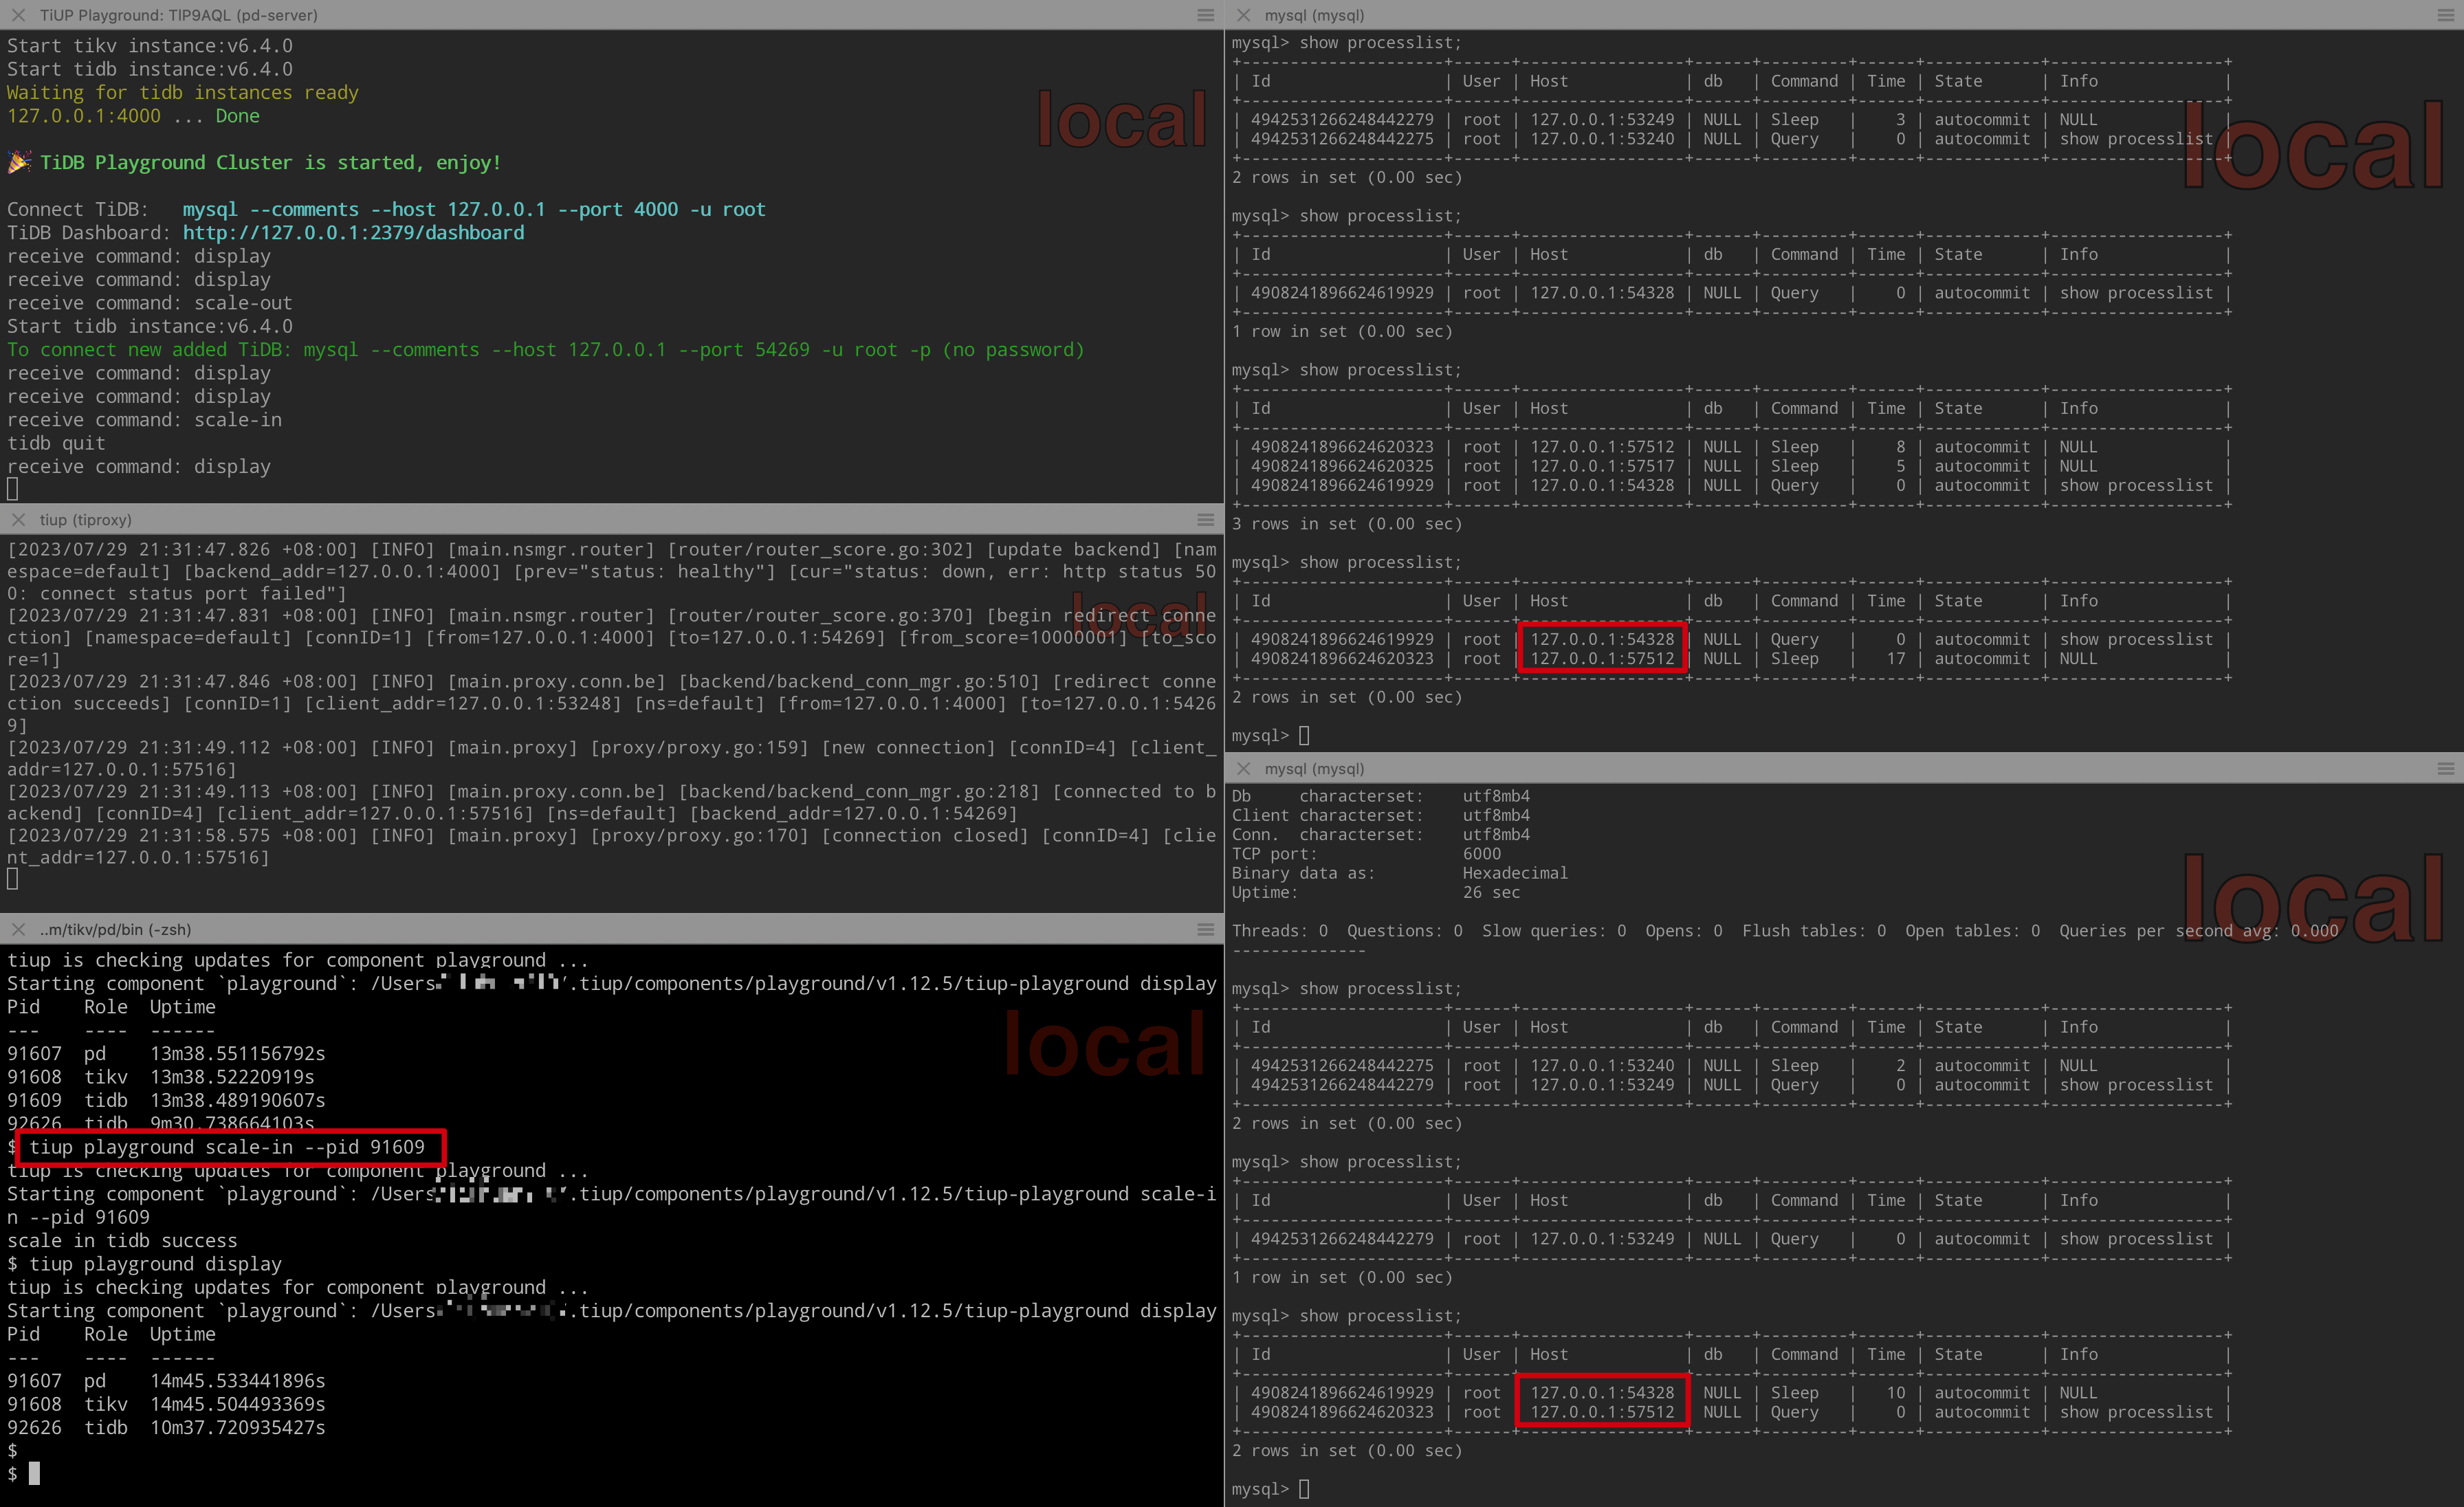Click the zsh prompt cursor at bottom
This screenshot has width=2464, height=1507.
pyautogui.click(x=35, y=1473)
